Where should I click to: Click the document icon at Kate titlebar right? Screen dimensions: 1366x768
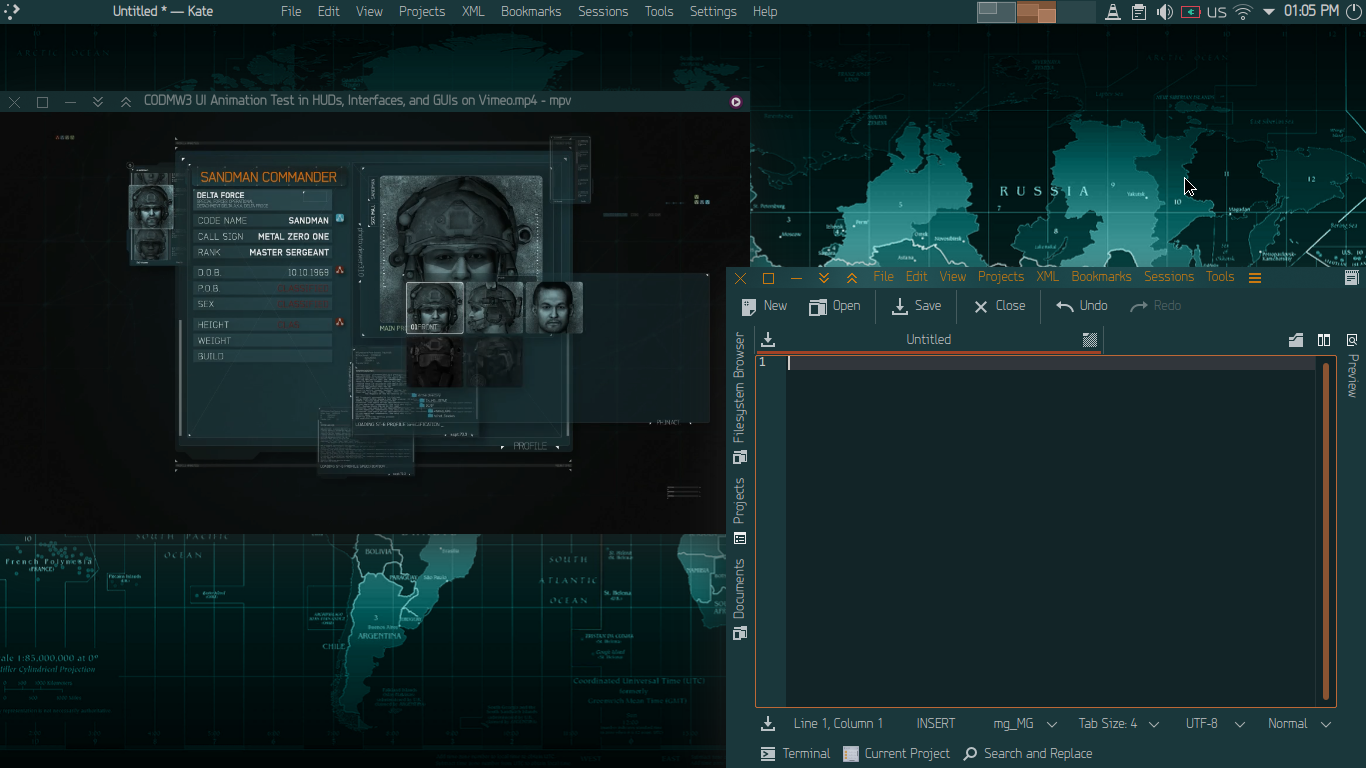(x=1352, y=278)
